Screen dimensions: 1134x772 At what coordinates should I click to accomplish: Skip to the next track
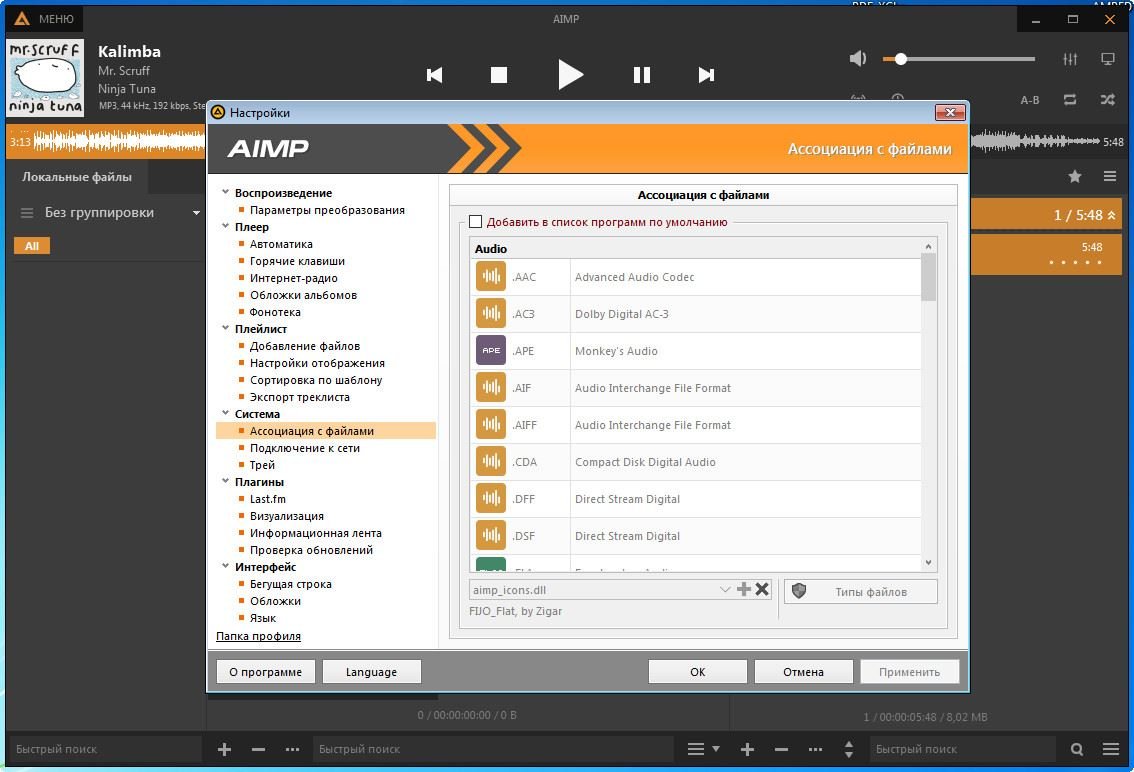[706, 75]
